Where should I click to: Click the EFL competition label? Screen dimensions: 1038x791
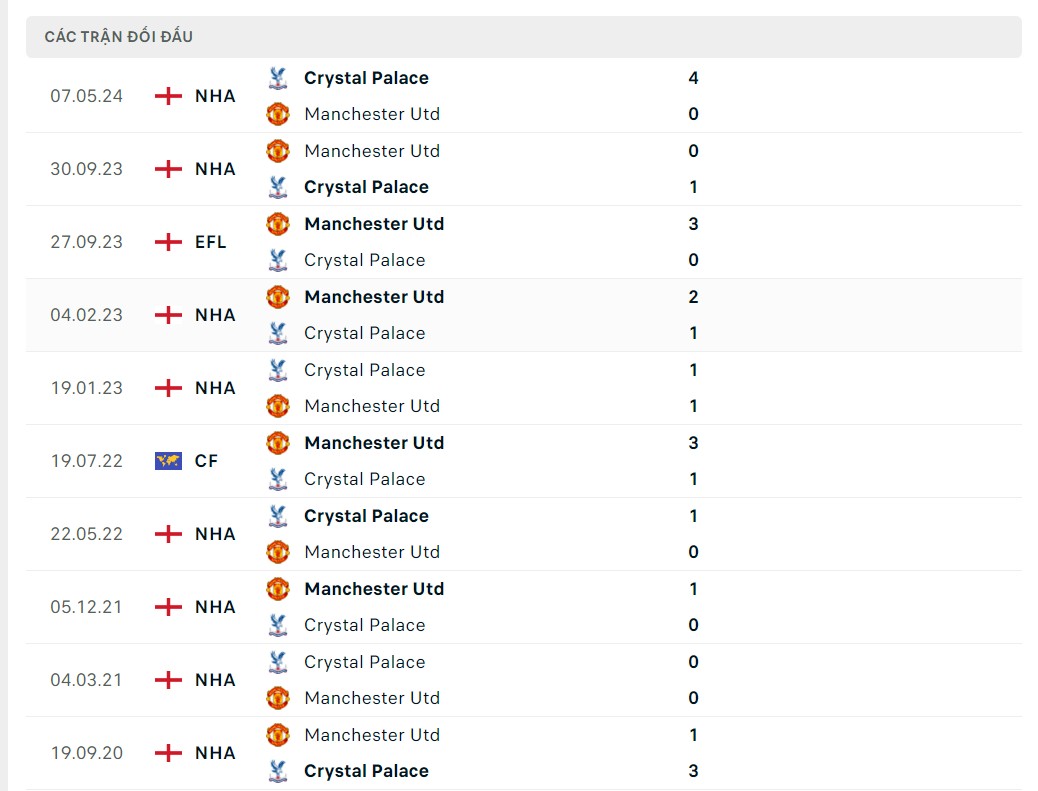point(211,242)
